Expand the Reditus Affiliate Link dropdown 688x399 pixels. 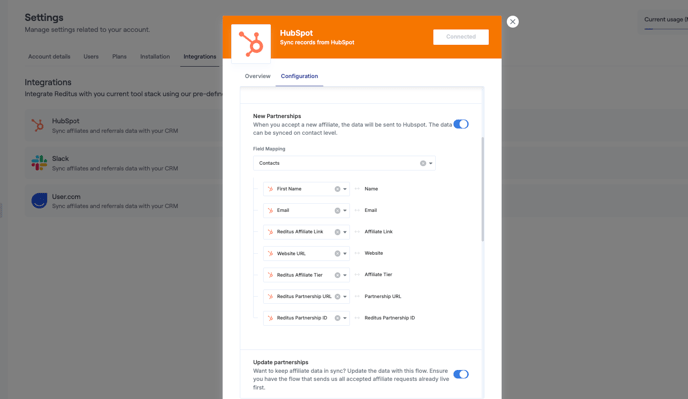345,232
